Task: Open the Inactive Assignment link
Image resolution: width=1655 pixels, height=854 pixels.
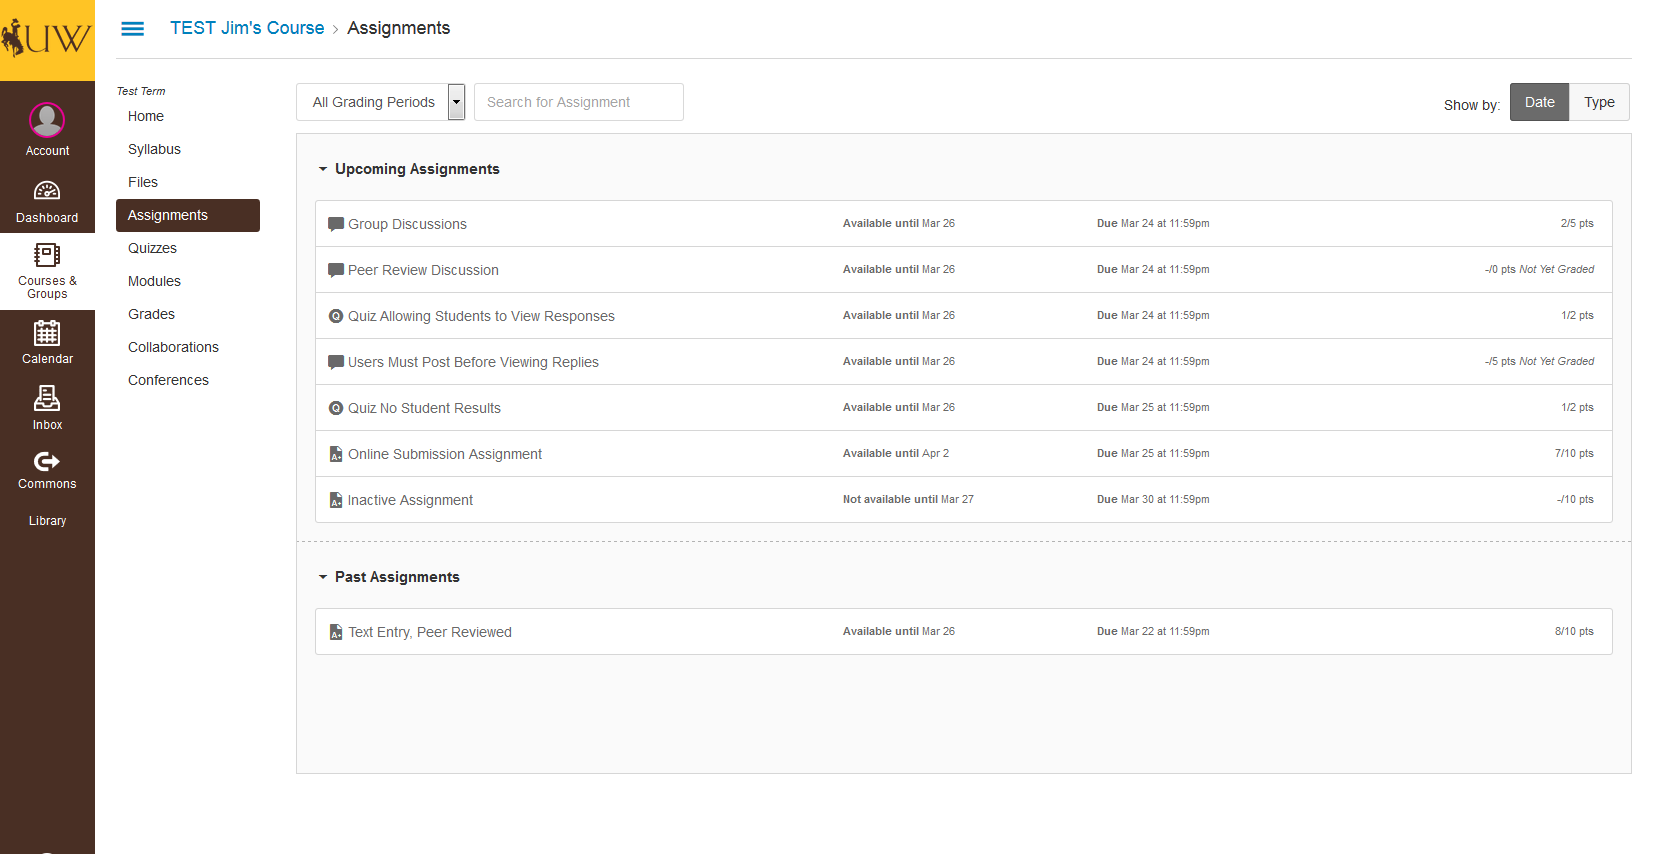Action: click(x=410, y=500)
